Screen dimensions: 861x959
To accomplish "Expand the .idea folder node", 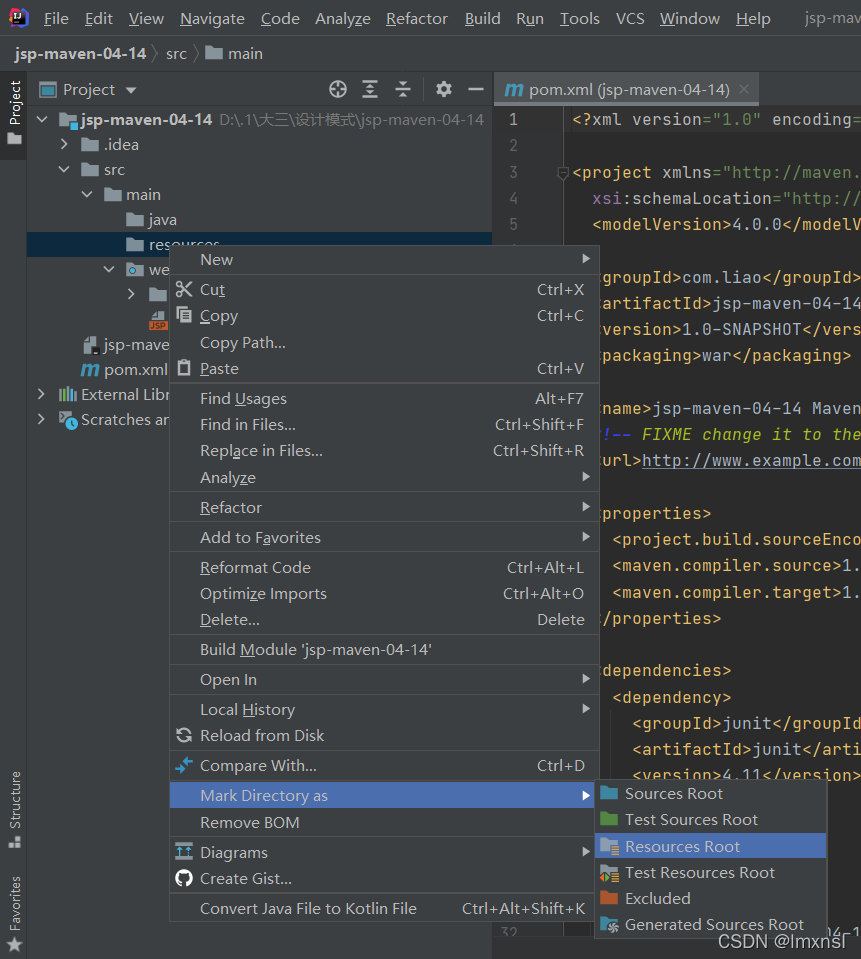I will tap(64, 144).
